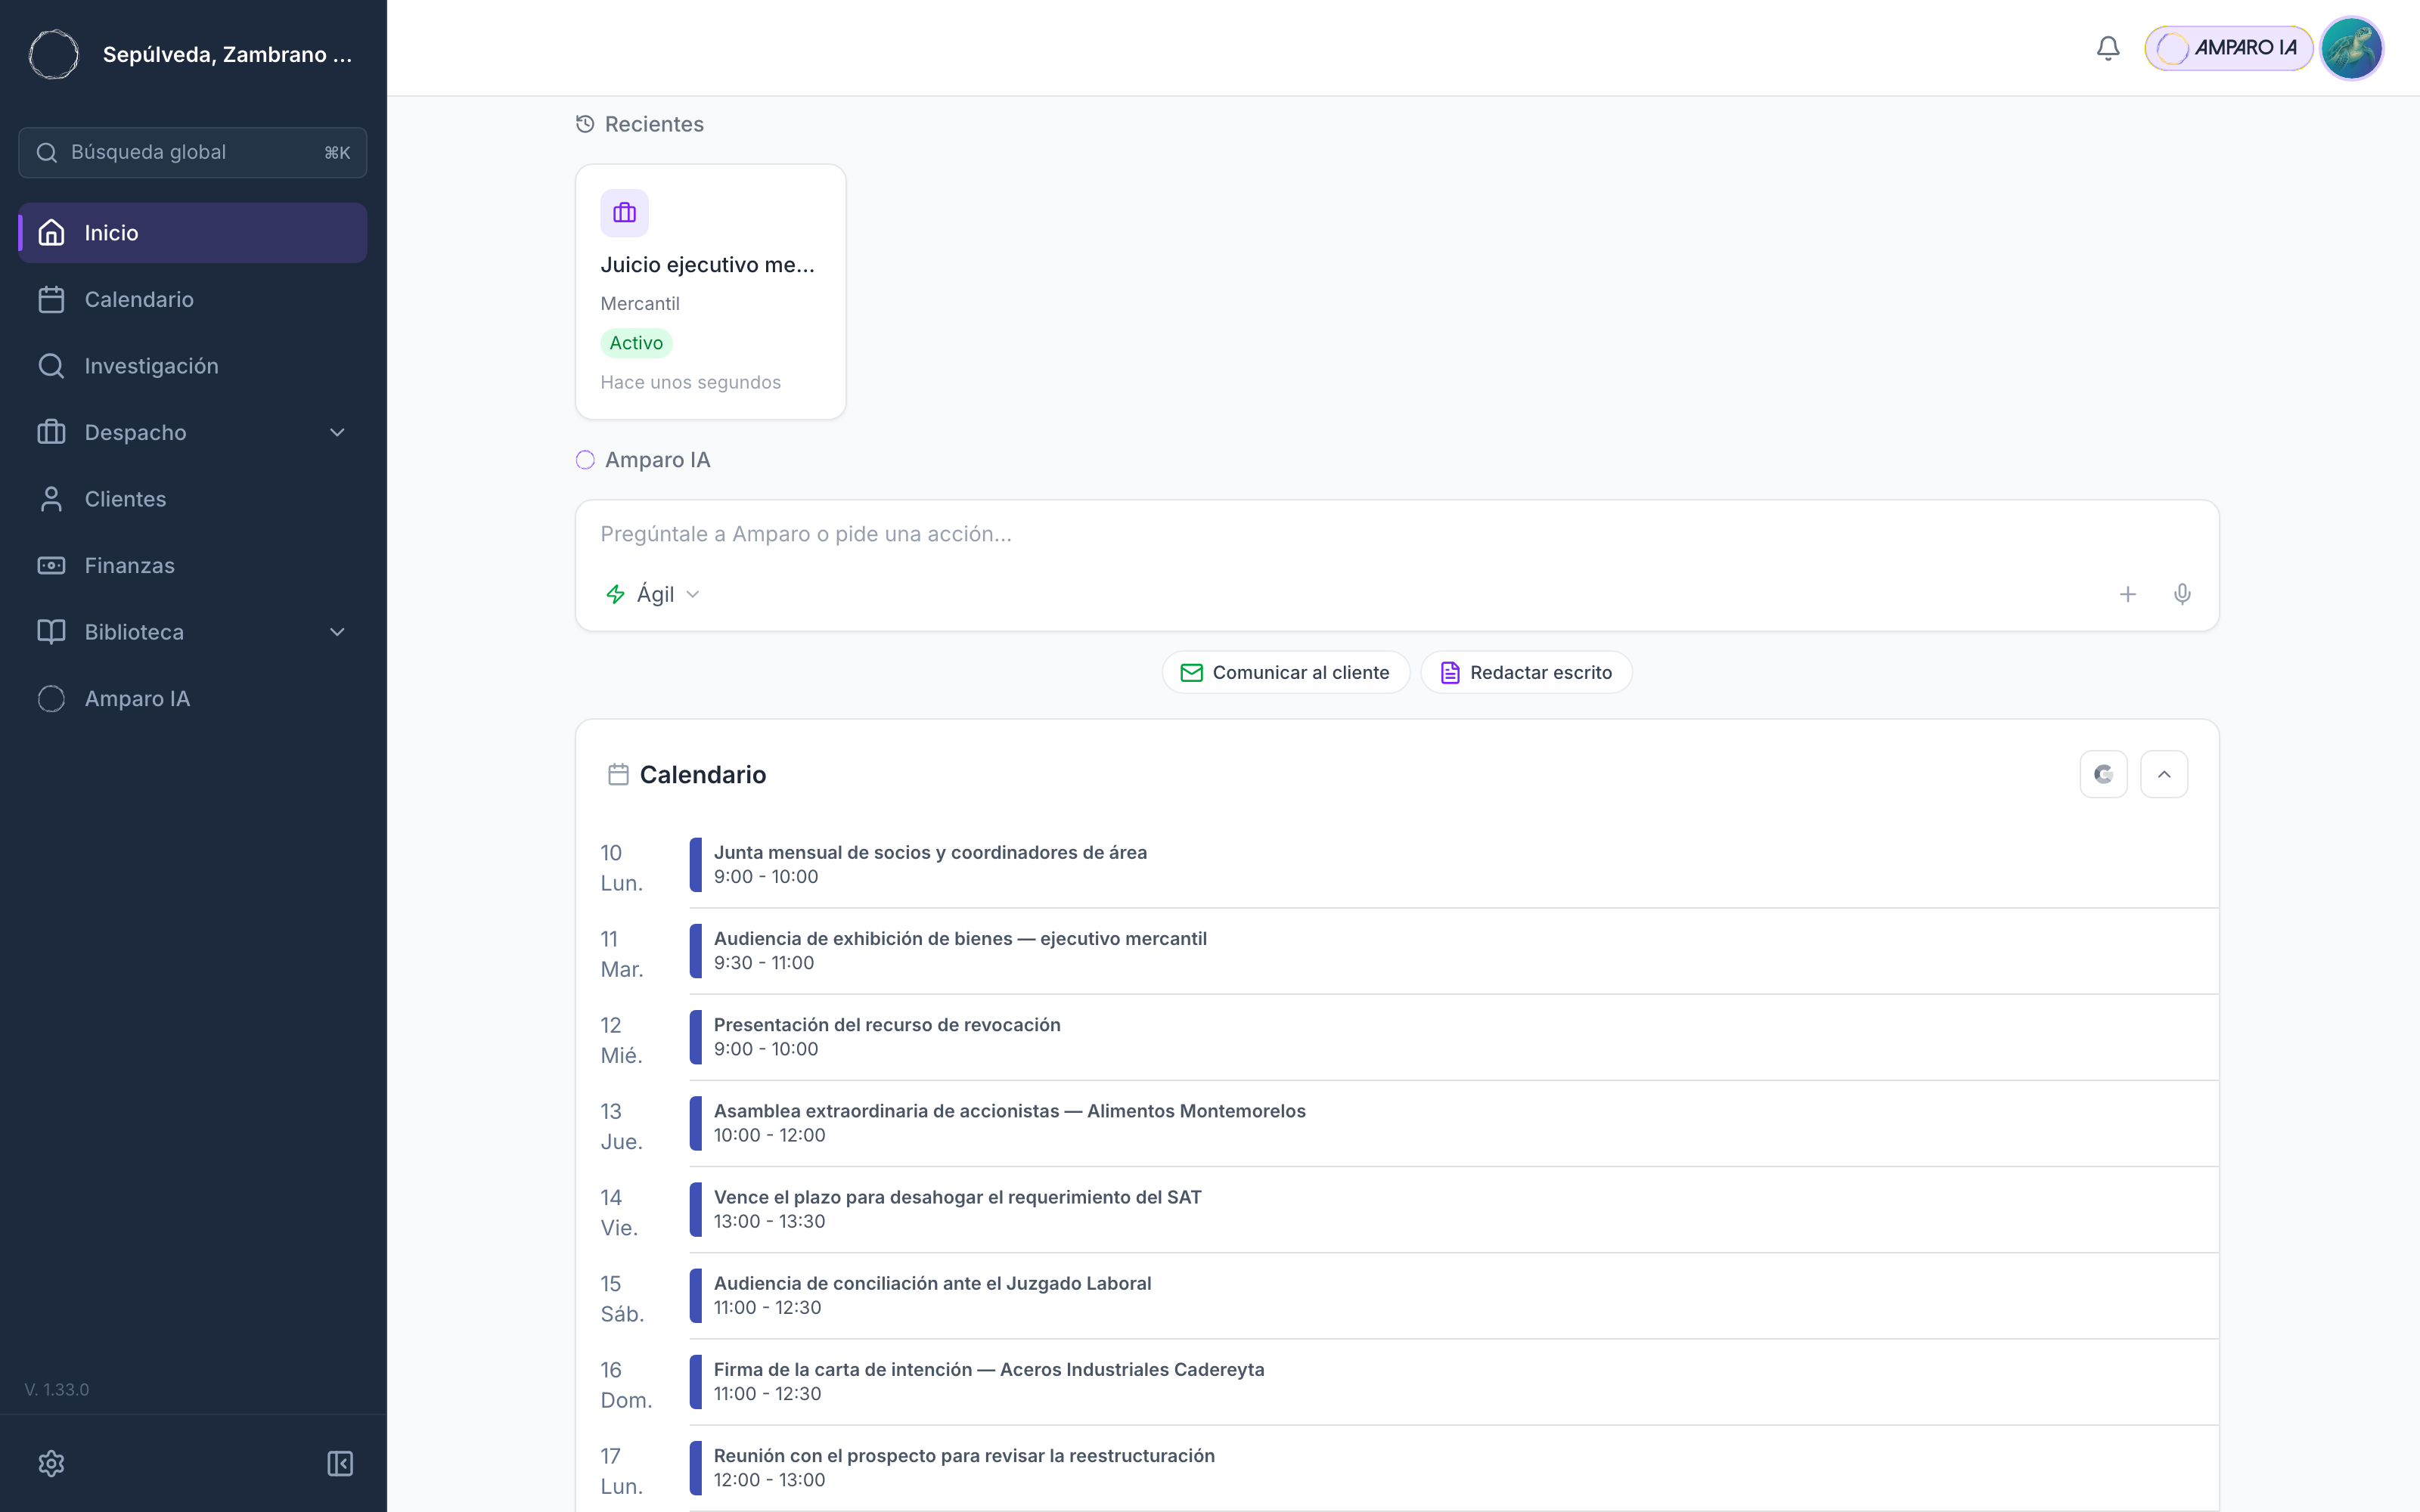Focus the Búsqueda global field

[193, 152]
